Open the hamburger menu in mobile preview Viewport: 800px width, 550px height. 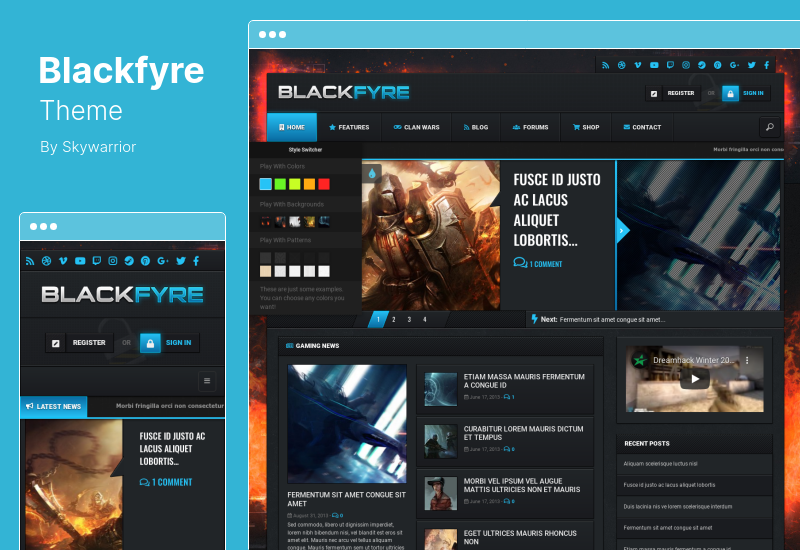coord(207,381)
